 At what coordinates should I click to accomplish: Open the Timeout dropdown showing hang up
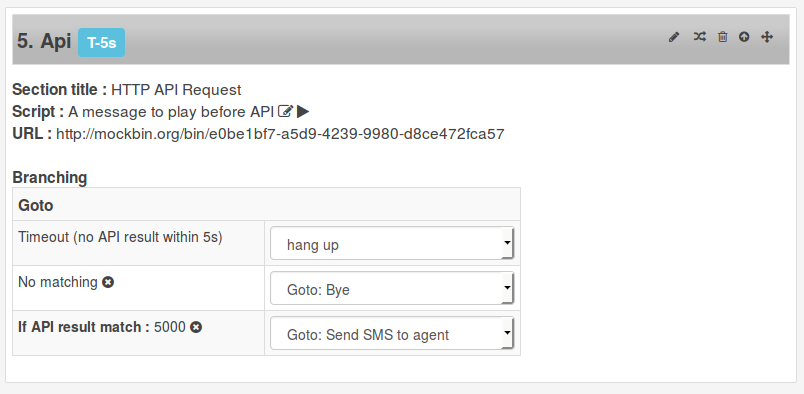pyautogui.click(x=392, y=243)
